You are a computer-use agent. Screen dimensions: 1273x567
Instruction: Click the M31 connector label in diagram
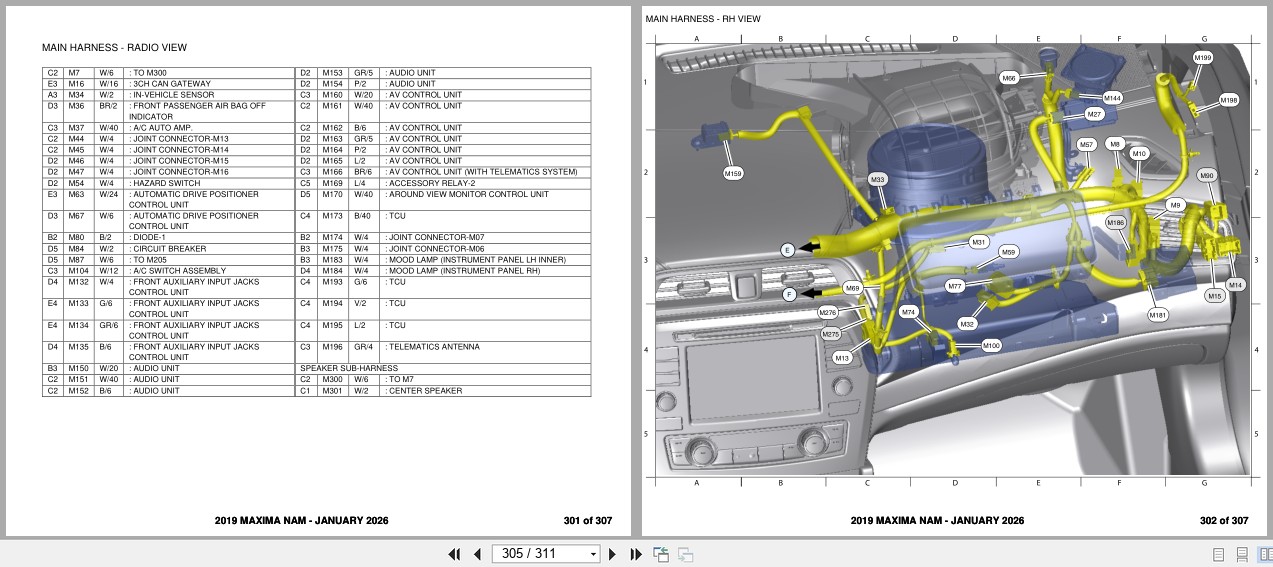pyautogui.click(x=979, y=242)
